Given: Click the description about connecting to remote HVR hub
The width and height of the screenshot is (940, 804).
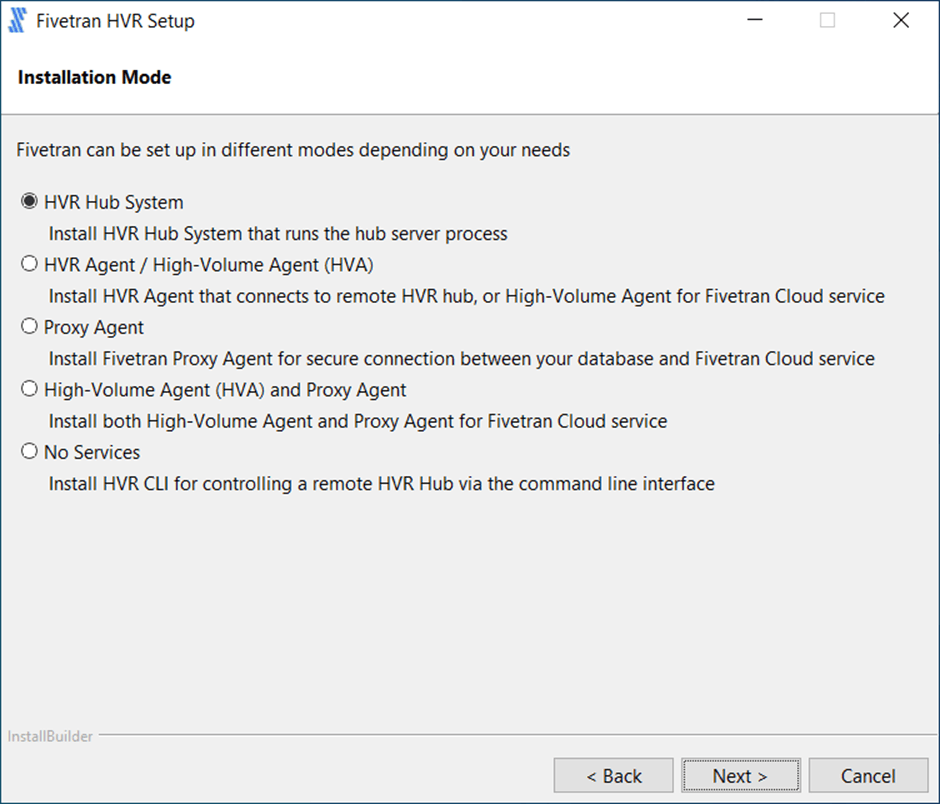Looking at the screenshot, I should [x=466, y=297].
